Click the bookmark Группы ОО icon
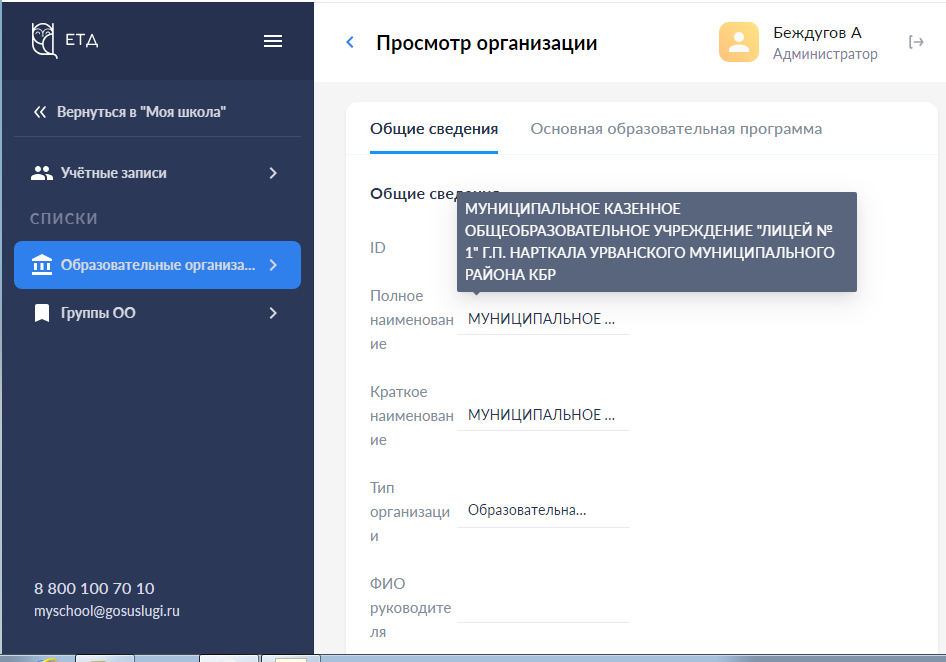The height and width of the screenshot is (662, 946). click(42, 313)
